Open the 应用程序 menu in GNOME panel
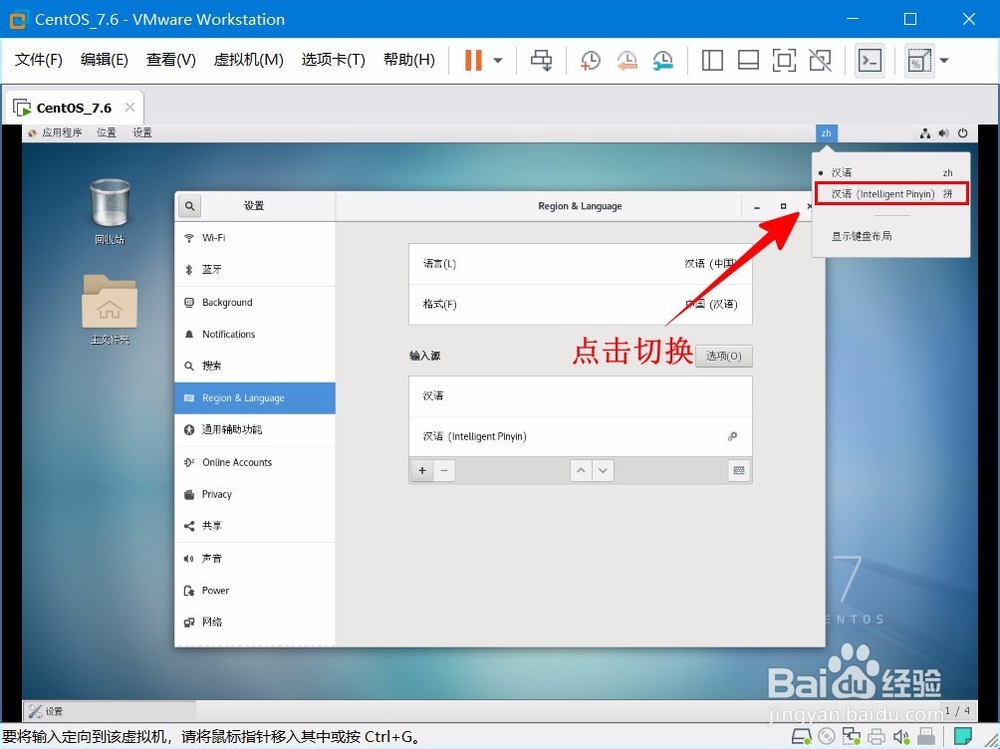 [55, 133]
